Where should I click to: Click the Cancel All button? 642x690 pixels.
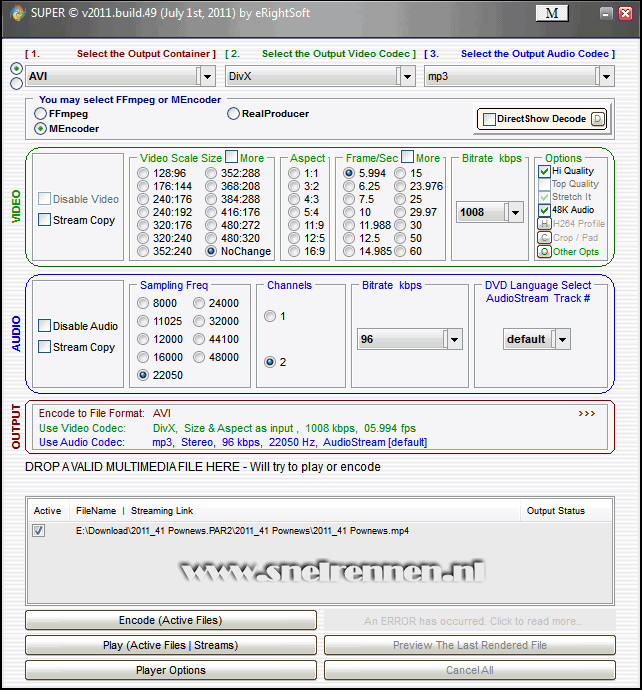(470, 670)
